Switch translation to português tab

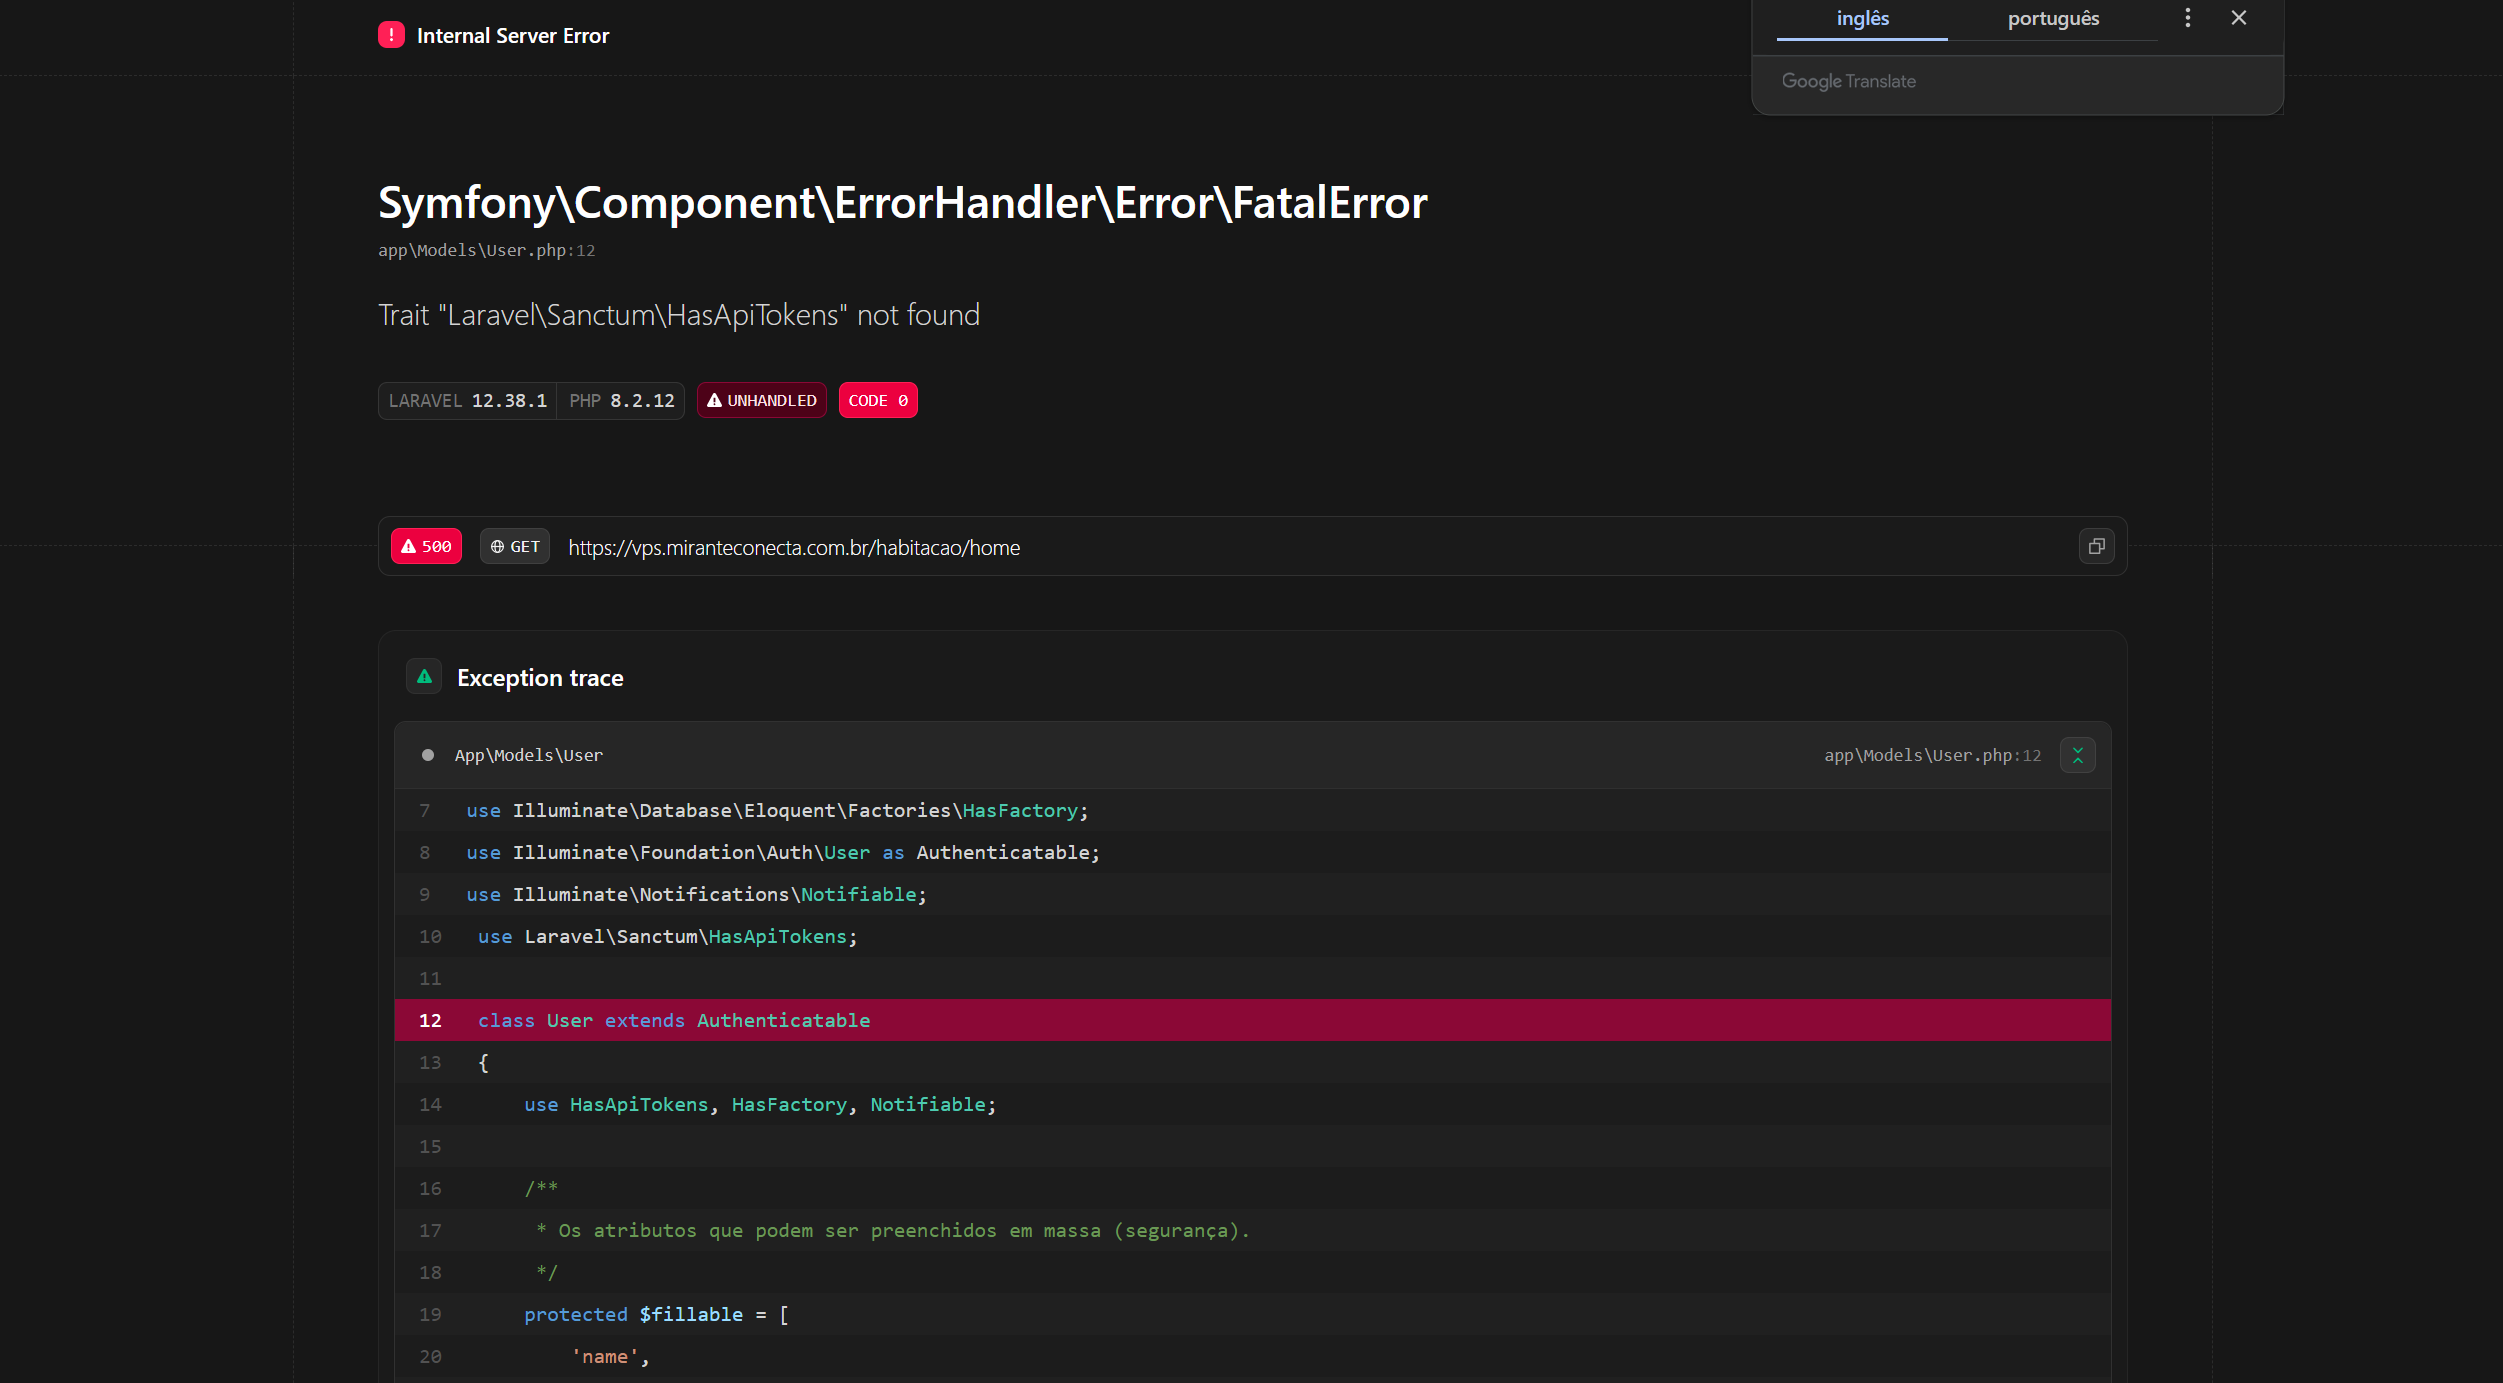tap(2053, 19)
